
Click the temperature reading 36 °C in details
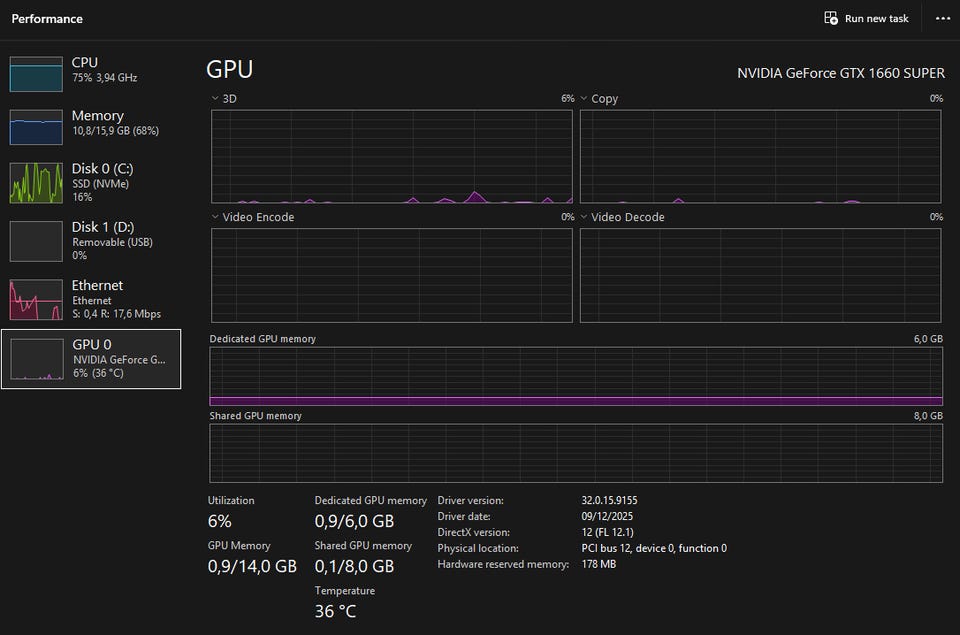pos(335,611)
